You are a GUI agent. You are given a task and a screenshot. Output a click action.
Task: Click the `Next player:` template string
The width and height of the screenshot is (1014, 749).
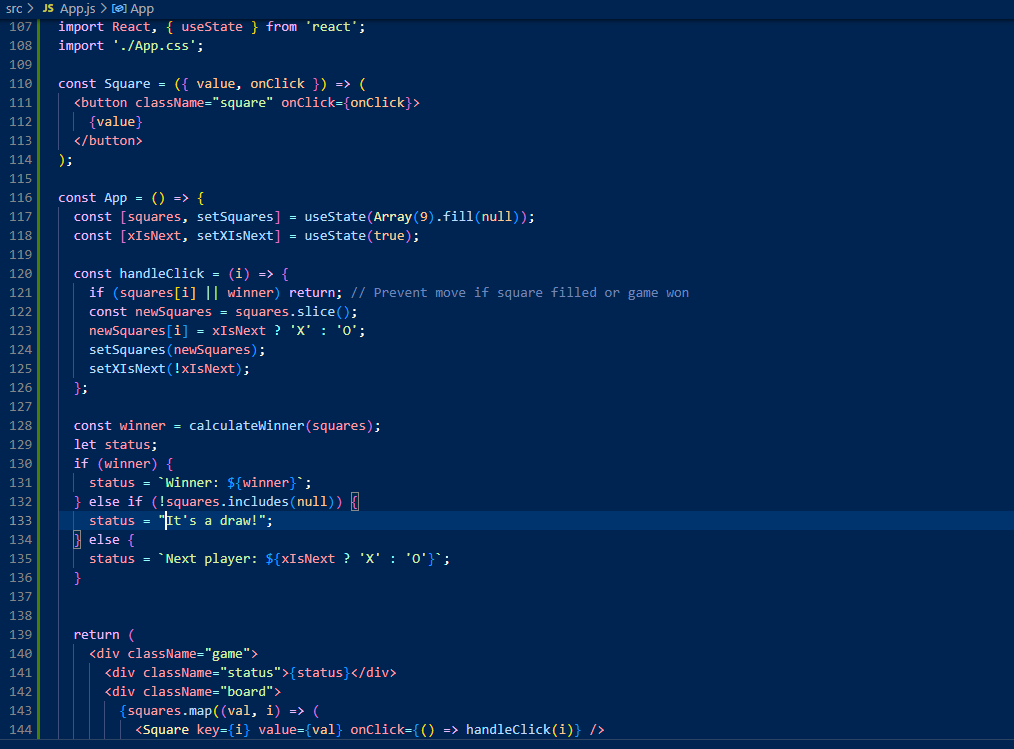point(300,559)
